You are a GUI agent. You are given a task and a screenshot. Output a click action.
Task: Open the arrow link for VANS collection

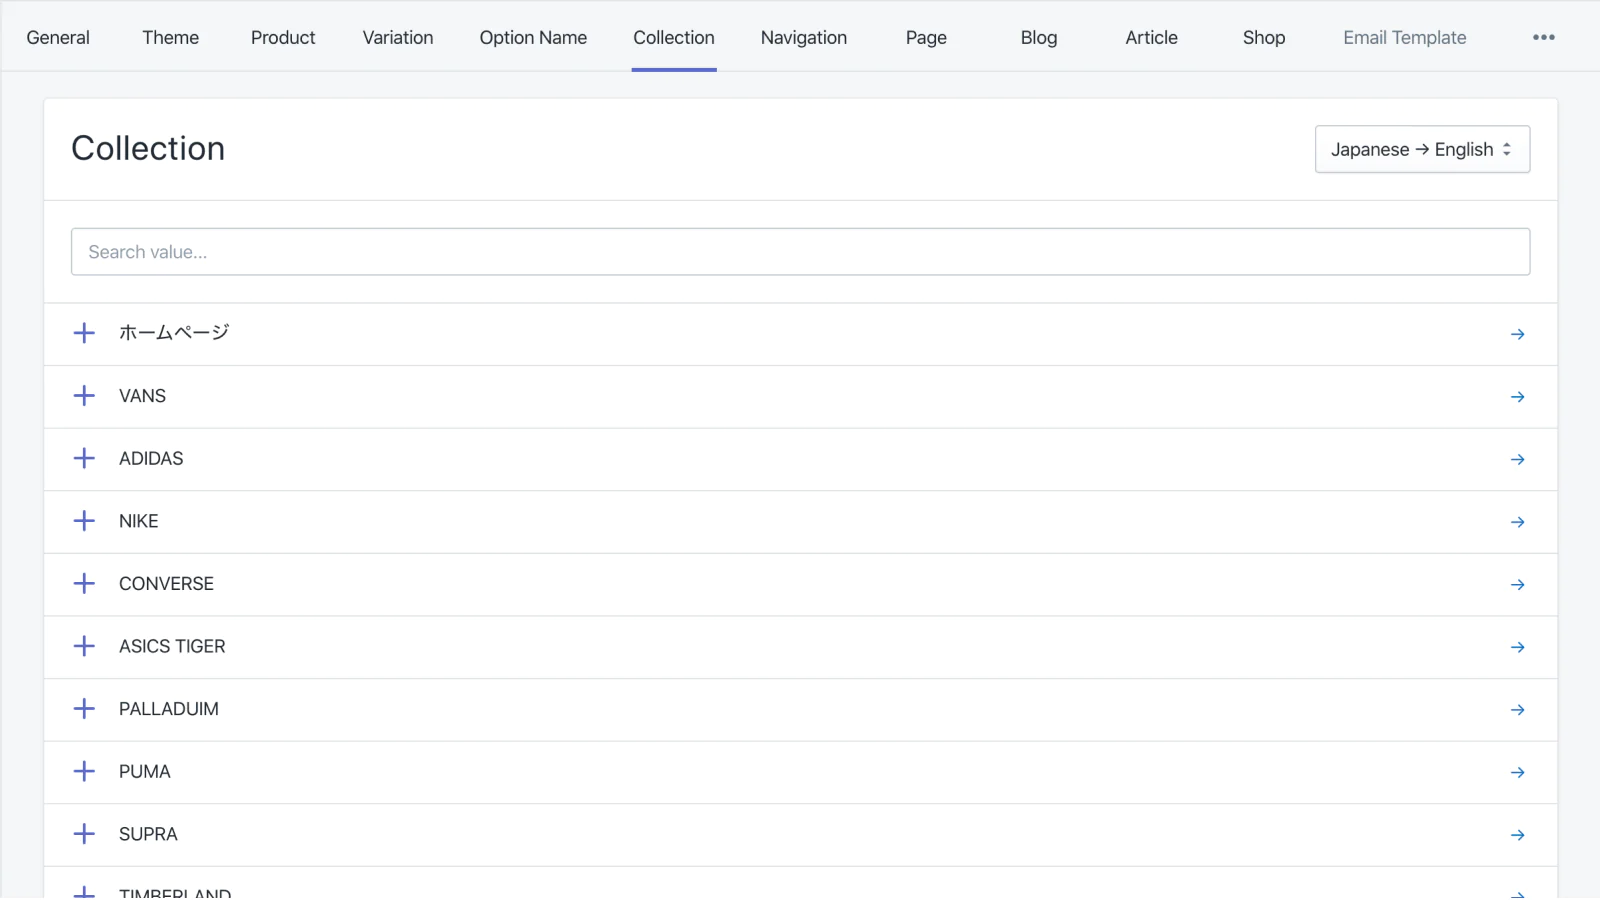1517,397
